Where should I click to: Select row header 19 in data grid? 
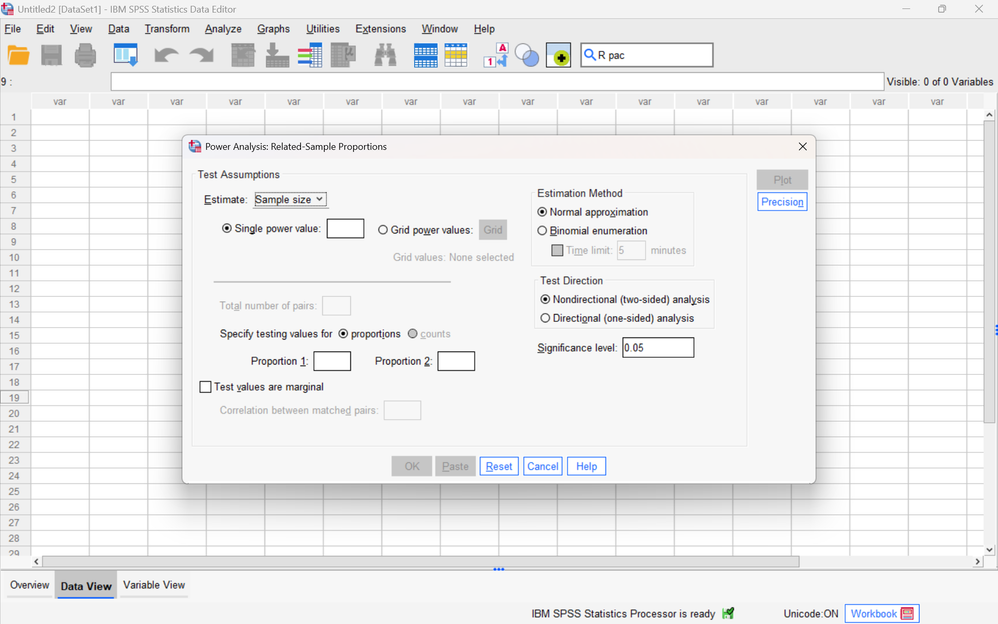tap(14, 397)
